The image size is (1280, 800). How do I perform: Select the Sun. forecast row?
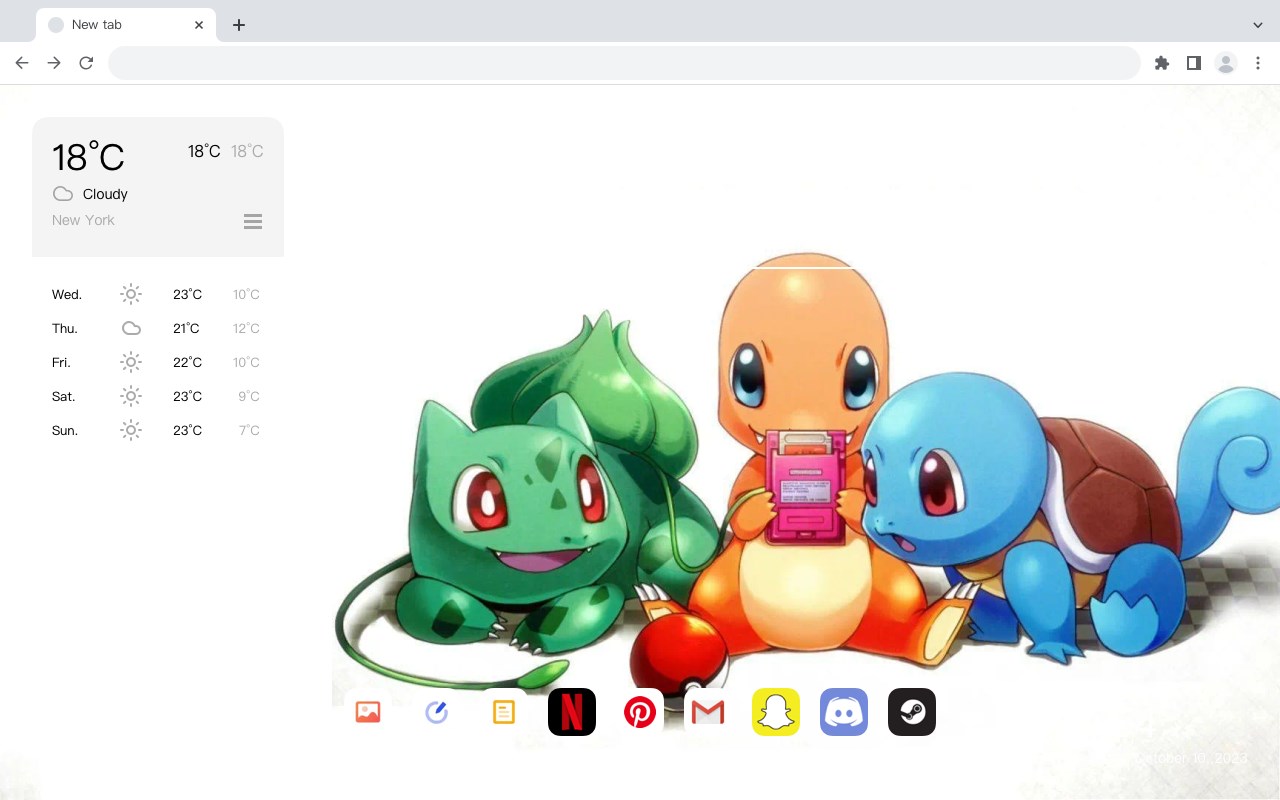tap(156, 430)
